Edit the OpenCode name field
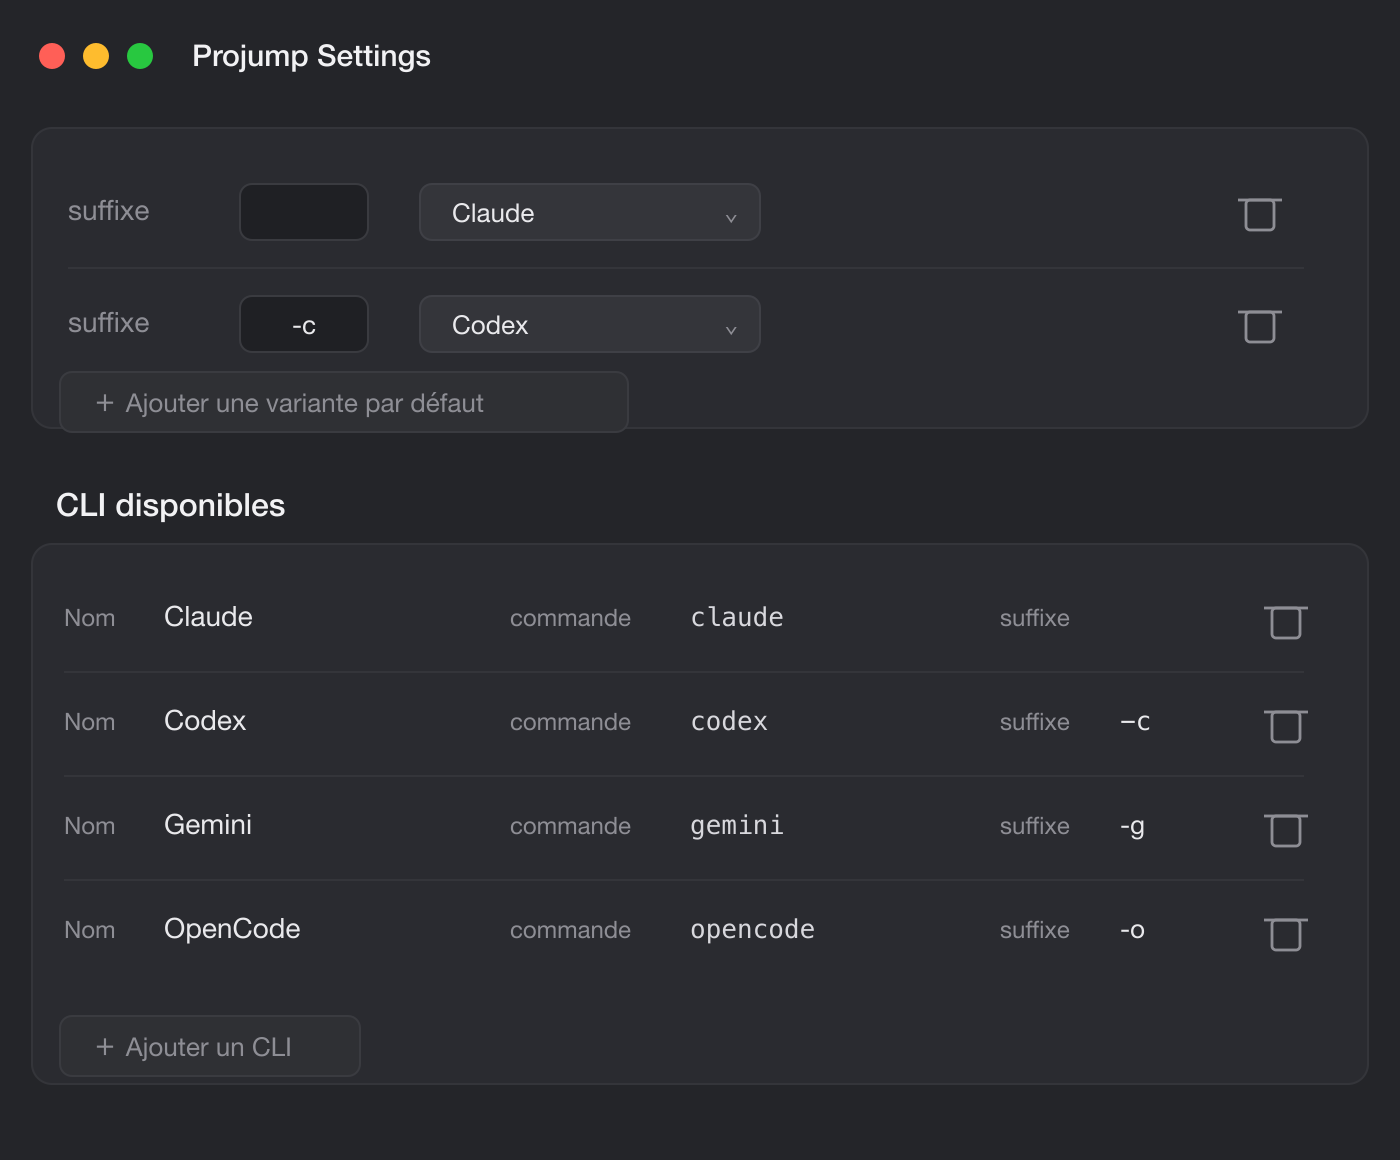This screenshot has height=1160, width=1400. [232, 929]
